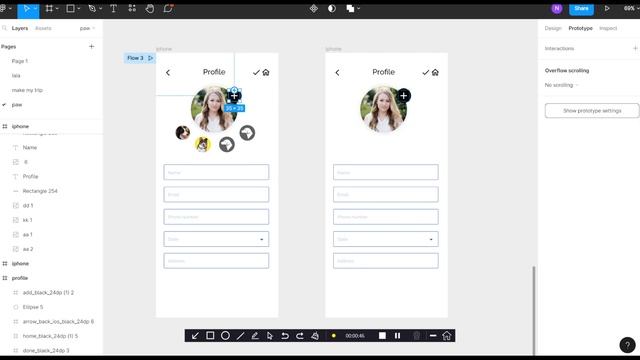
Task: Open Boolean operations dropdown arrow
Action: click(358, 9)
